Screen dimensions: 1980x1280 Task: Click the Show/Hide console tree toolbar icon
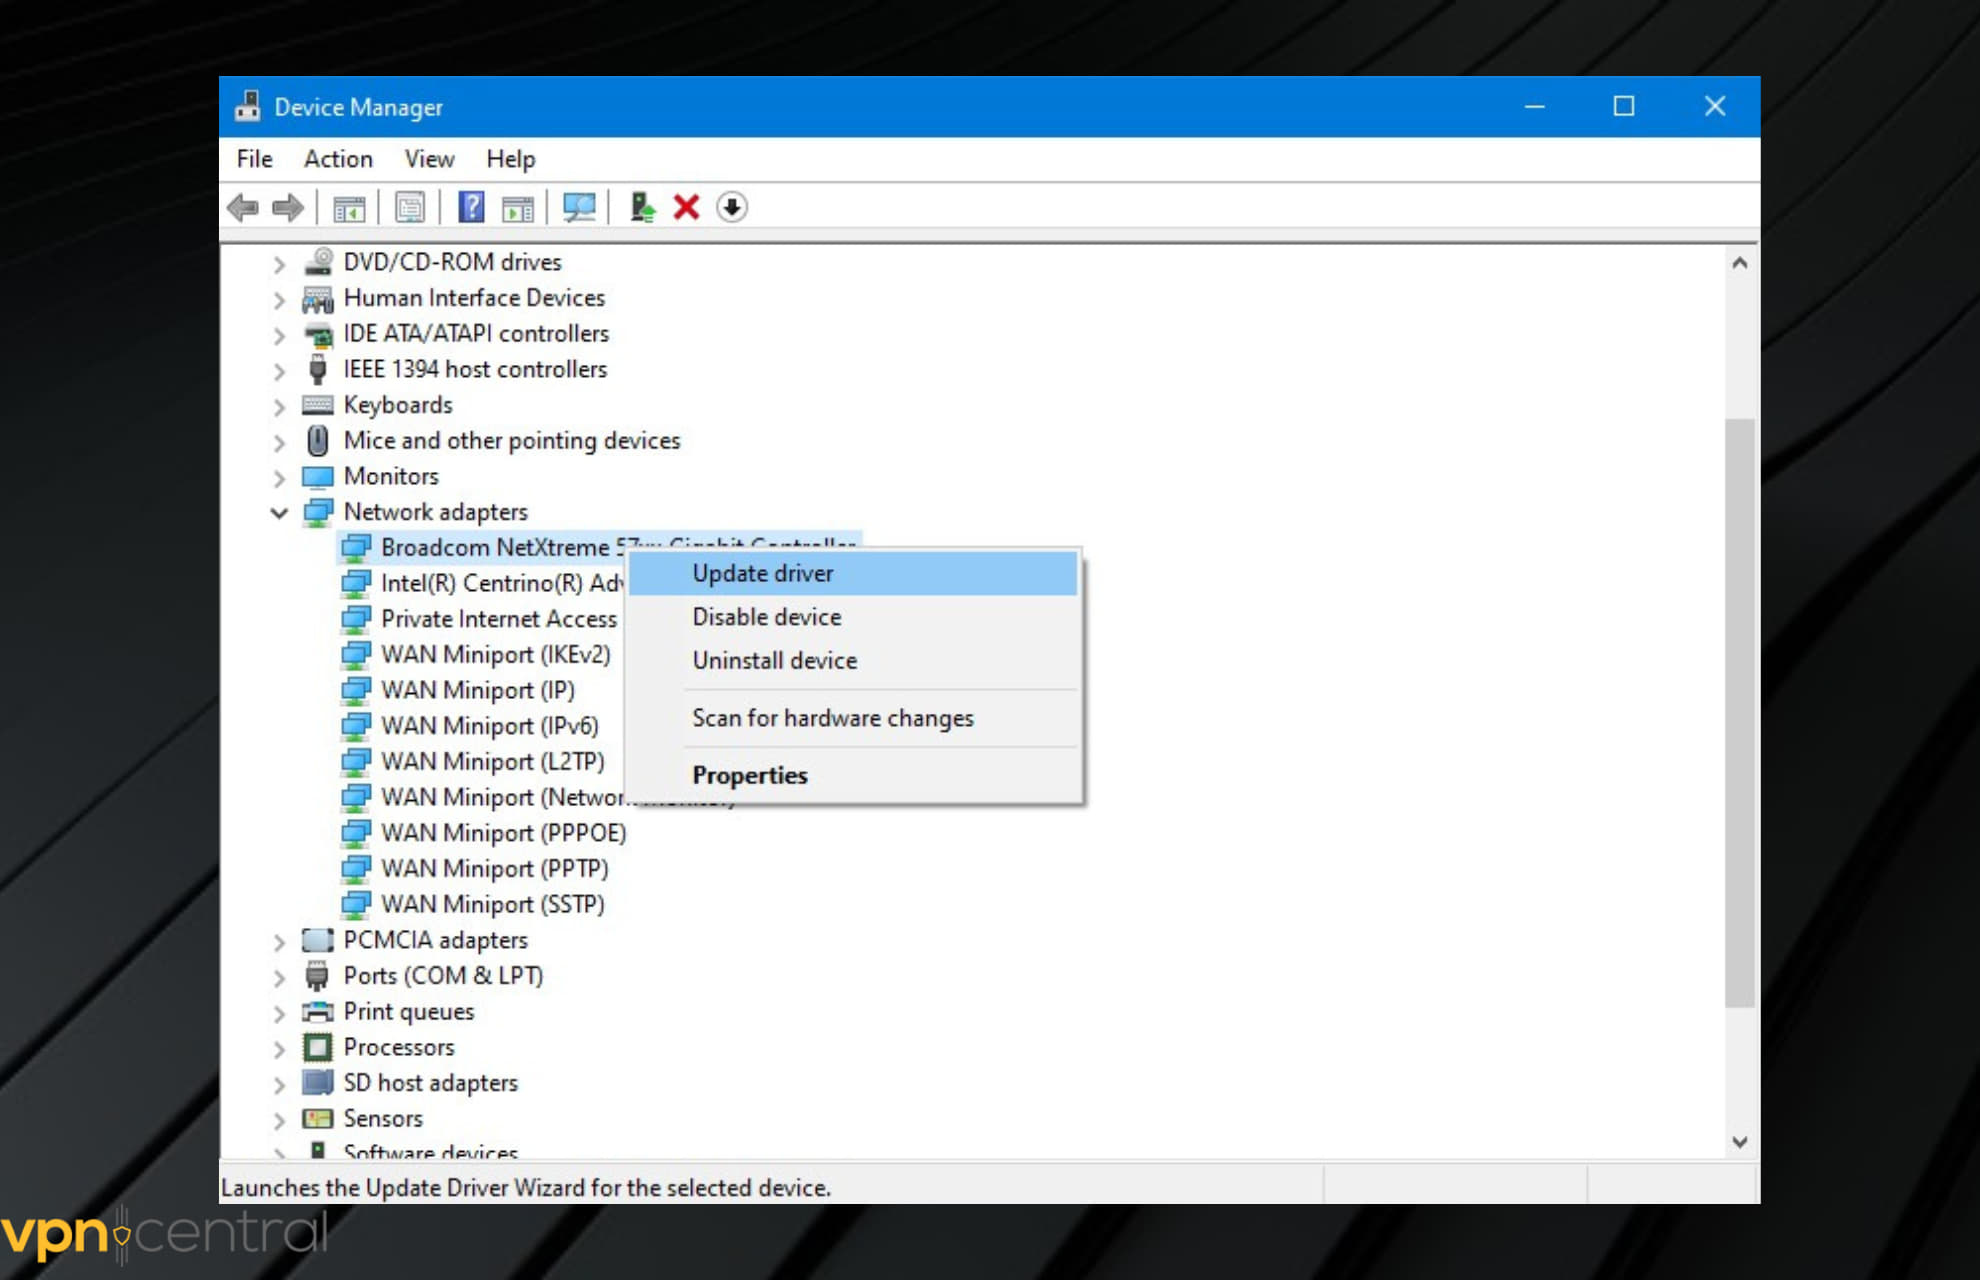348,207
